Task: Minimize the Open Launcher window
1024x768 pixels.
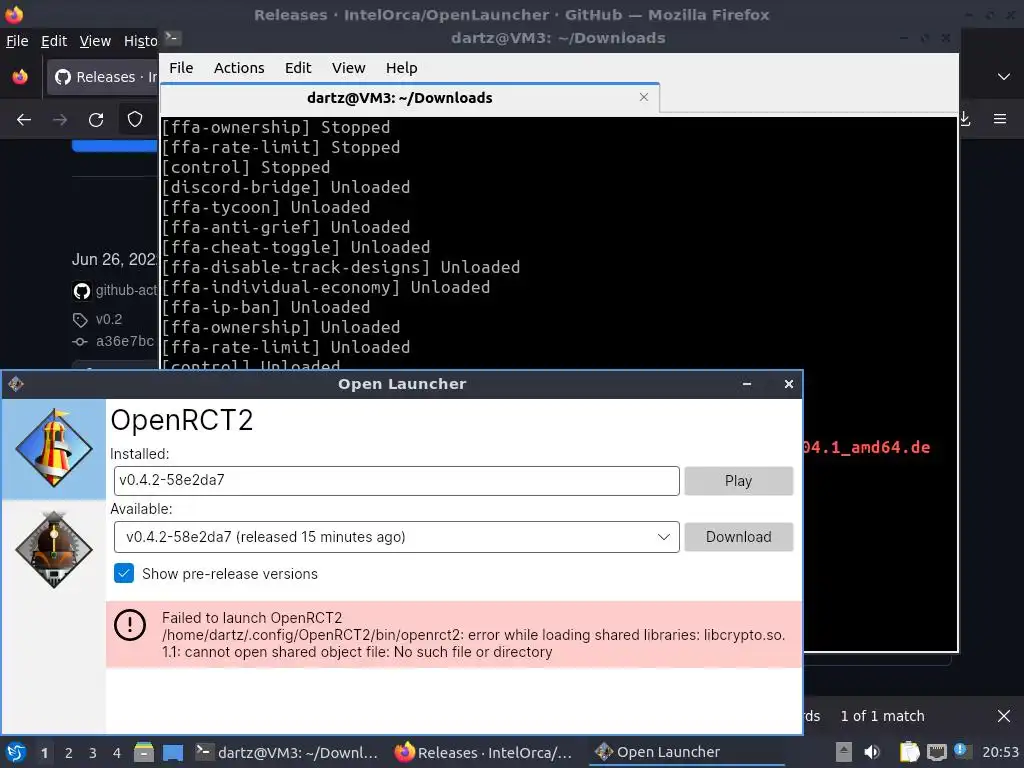Action: coord(746,384)
